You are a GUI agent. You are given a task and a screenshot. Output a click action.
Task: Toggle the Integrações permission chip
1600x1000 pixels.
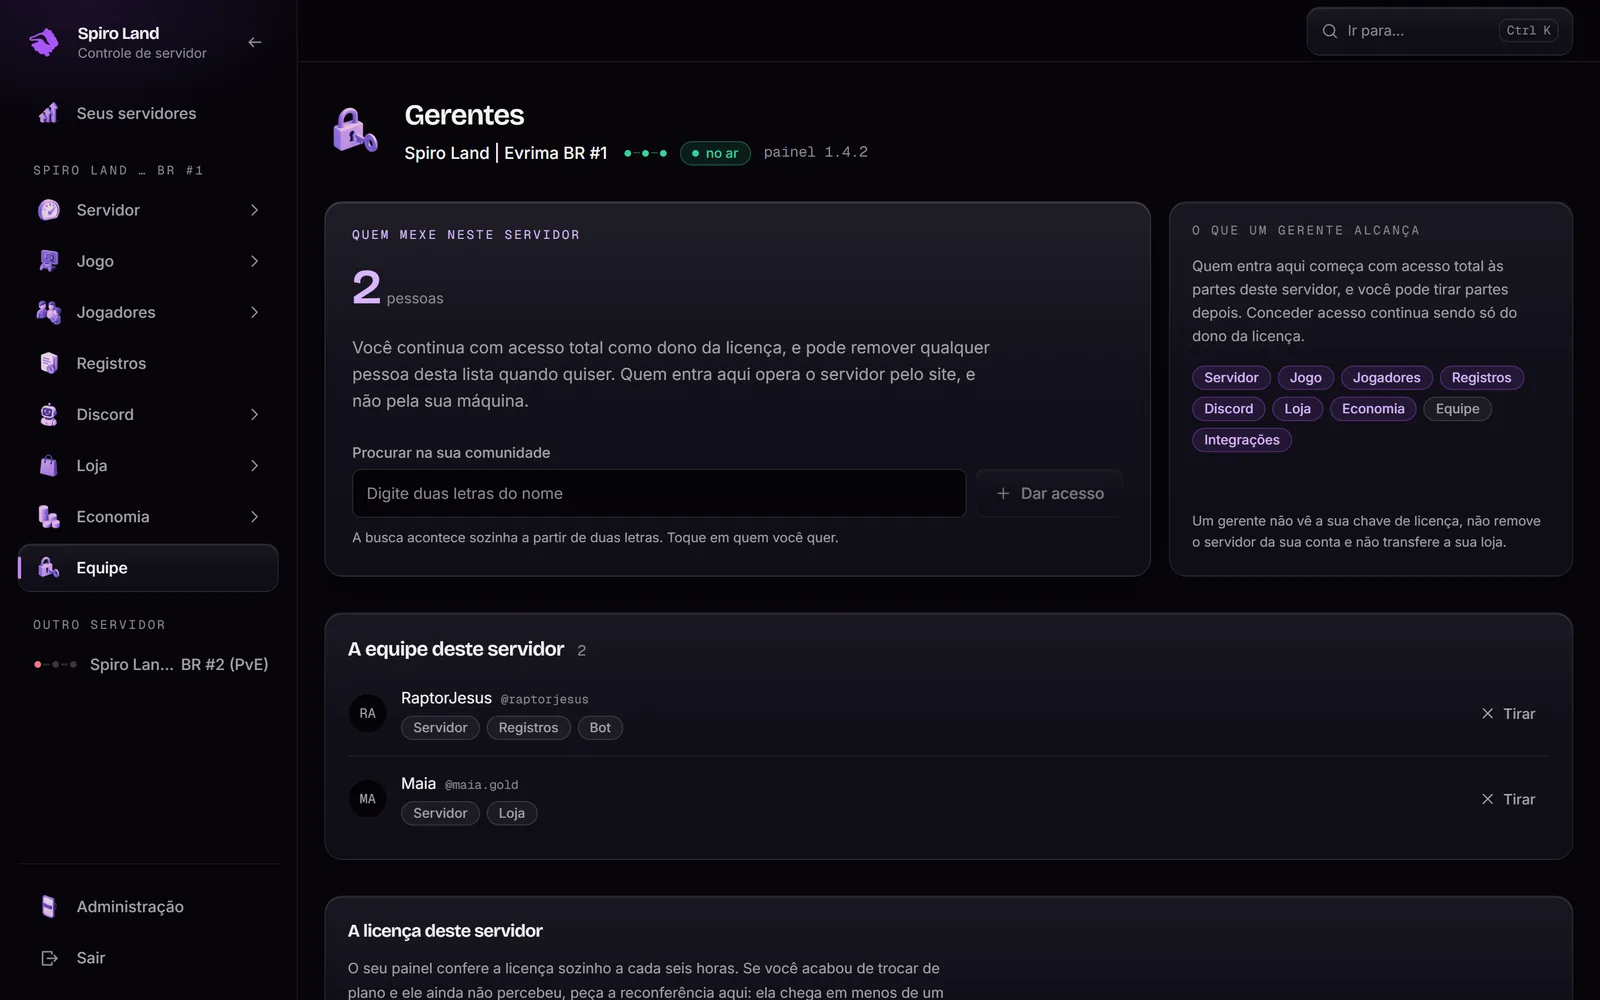pos(1241,440)
